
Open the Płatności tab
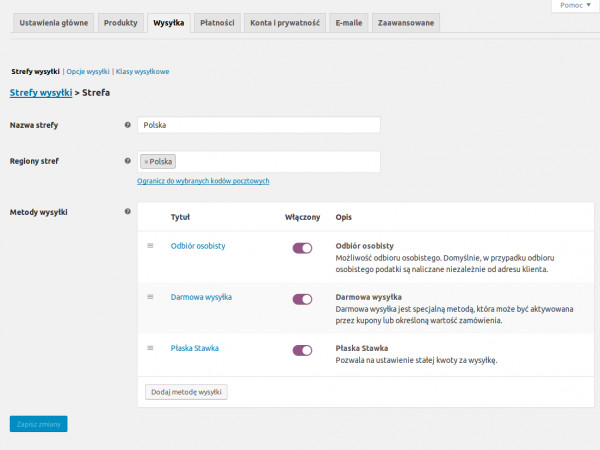(x=217, y=23)
